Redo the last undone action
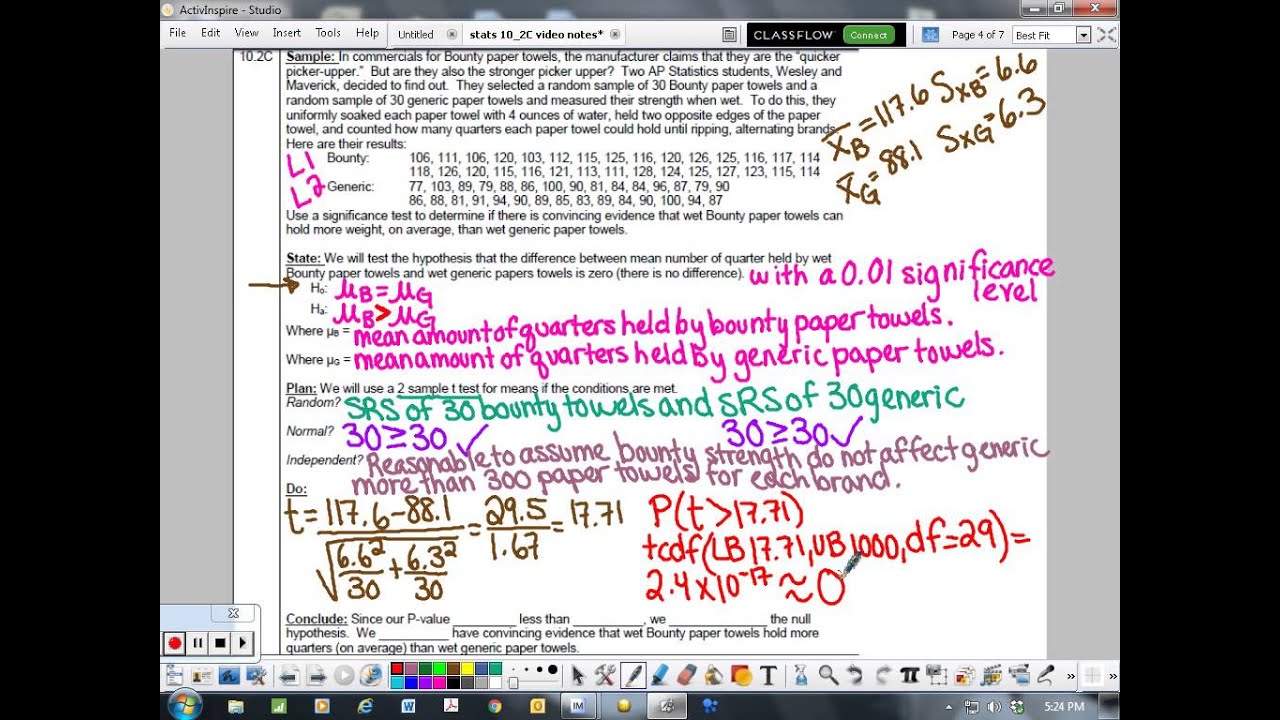 pyautogui.click(x=882, y=675)
